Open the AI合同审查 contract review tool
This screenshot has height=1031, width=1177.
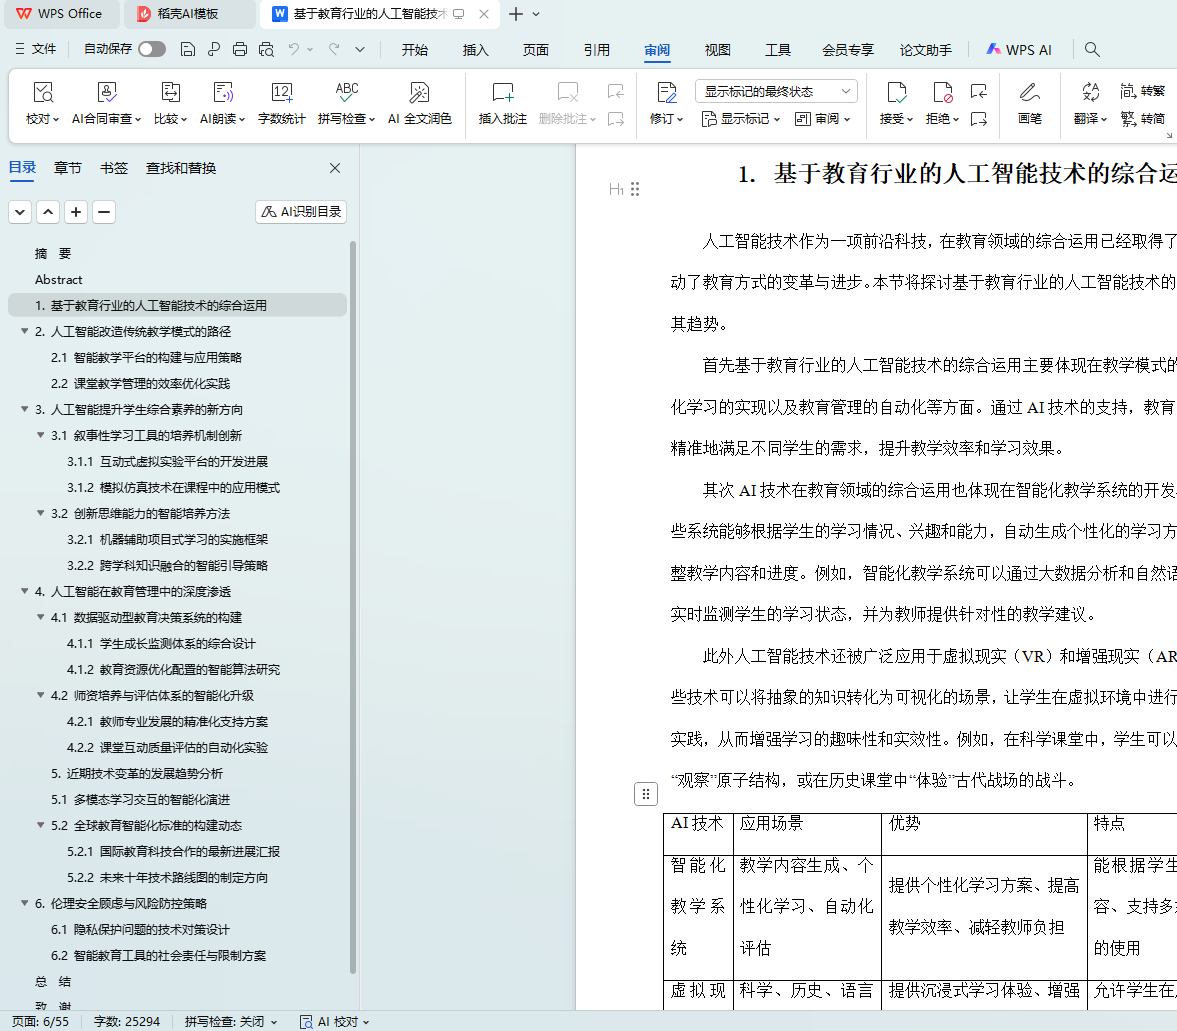tap(107, 93)
